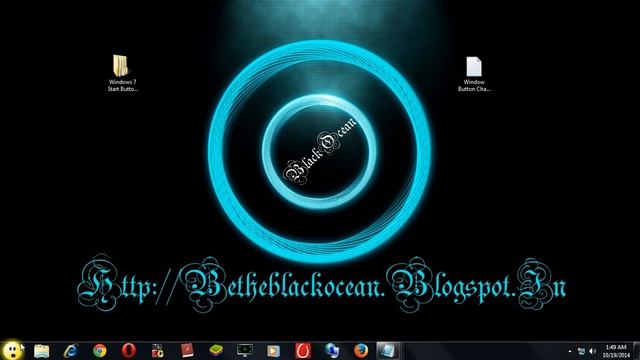The height and width of the screenshot is (360, 640).
Task: Launch BlueStacks from the taskbar
Action: (x=216, y=351)
